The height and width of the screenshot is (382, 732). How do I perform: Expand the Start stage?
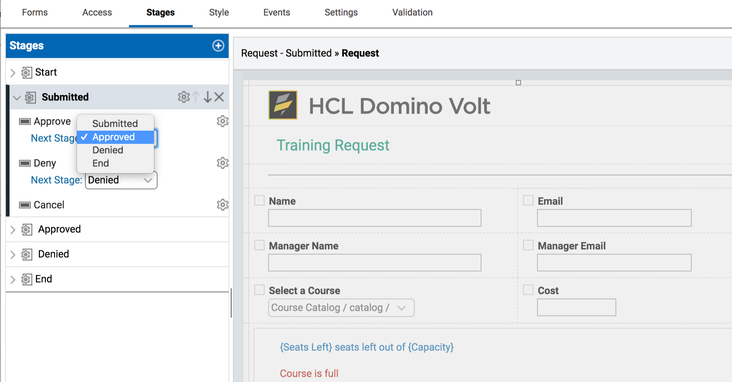tap(13, 72)
